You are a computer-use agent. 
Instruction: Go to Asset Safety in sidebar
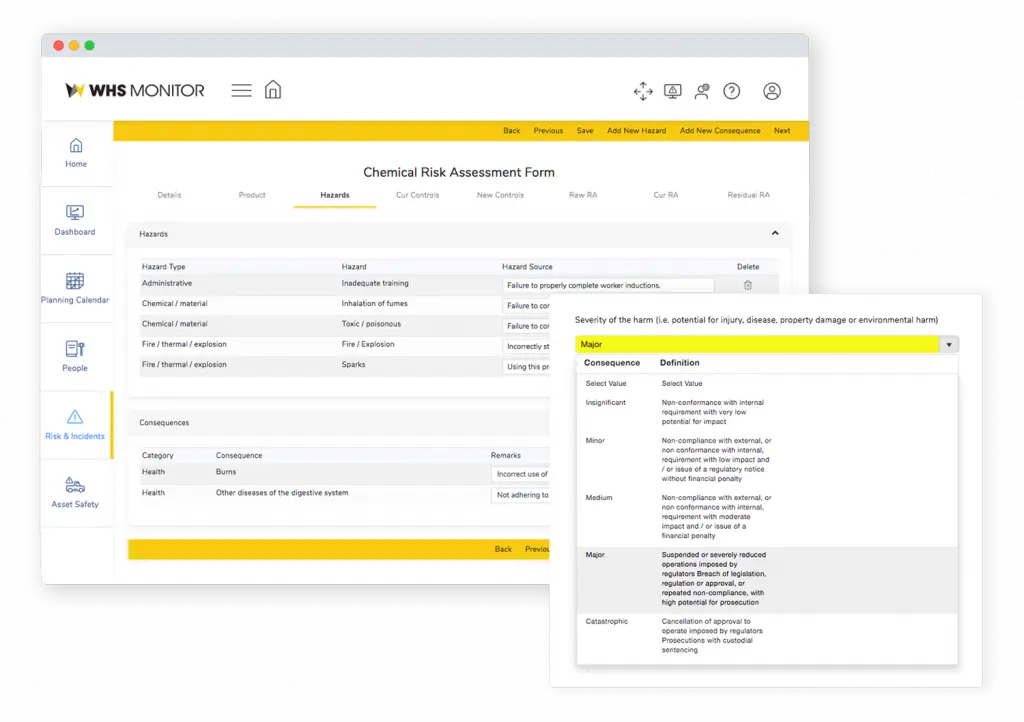click(75, 492)
